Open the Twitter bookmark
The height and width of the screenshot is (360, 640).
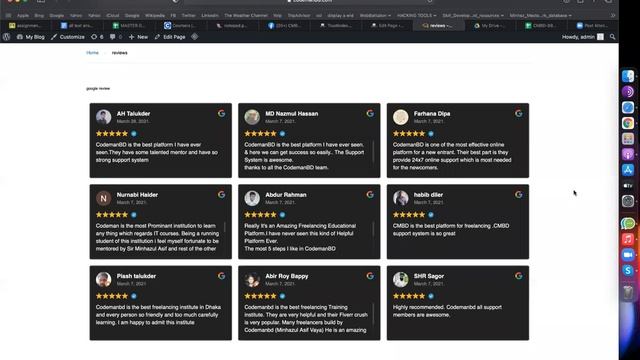point(188,16)
